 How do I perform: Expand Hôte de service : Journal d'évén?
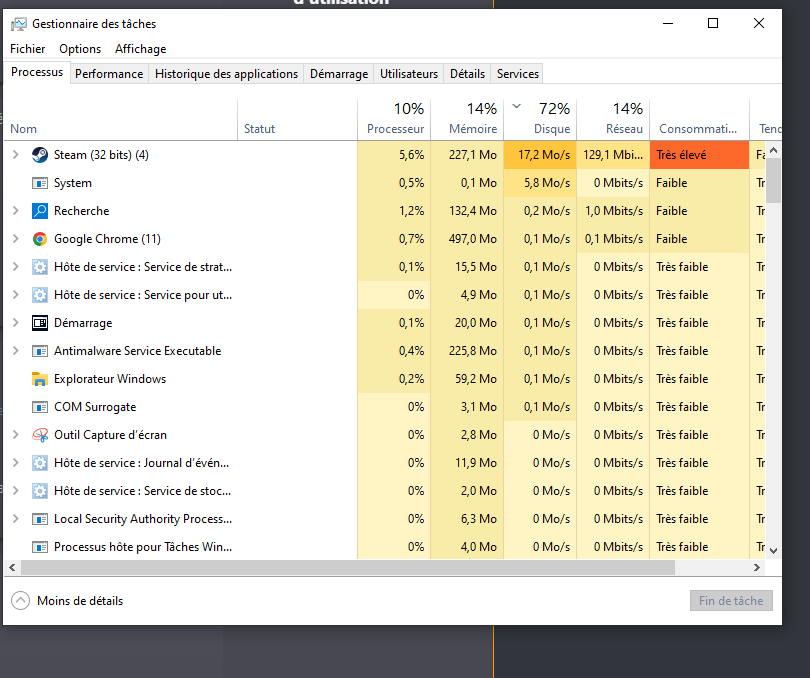click(15, 462)
